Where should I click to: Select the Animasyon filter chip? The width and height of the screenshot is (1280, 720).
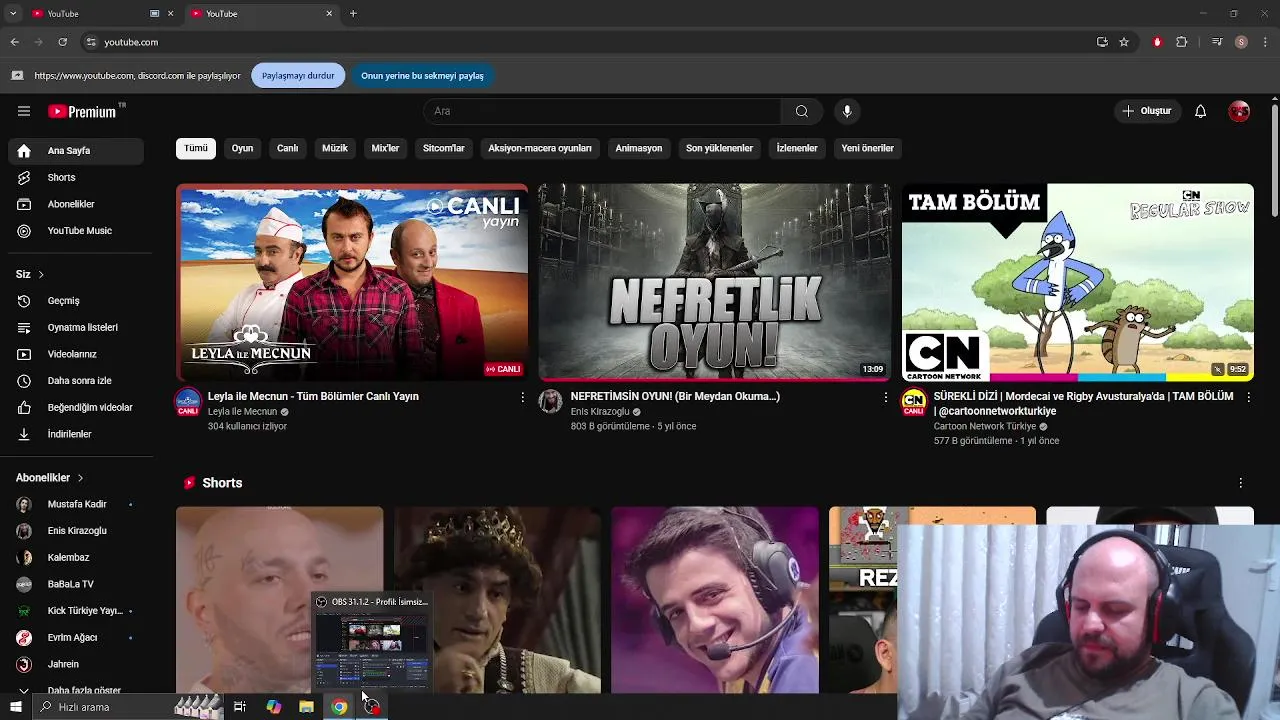[x=639, y=148]
